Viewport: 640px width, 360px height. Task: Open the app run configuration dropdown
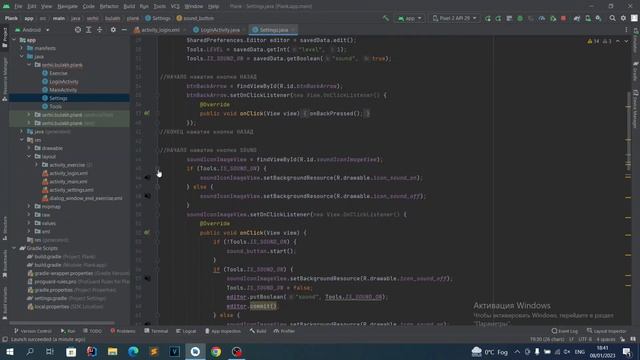410,18
